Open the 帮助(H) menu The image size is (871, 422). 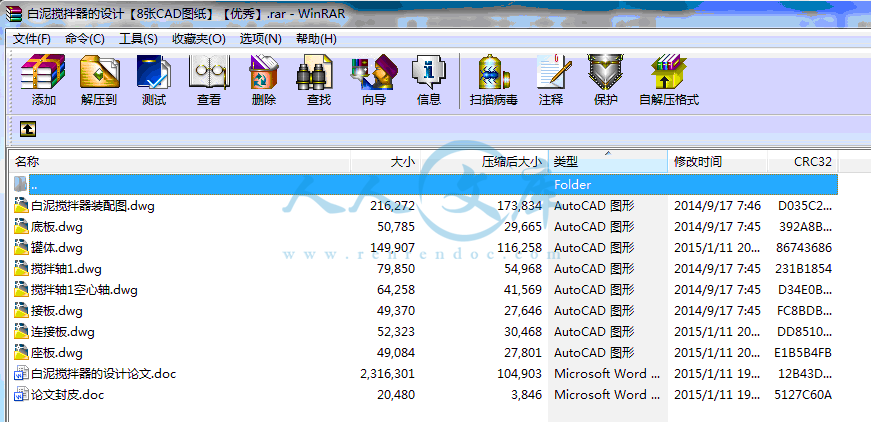tap(316, 39)
